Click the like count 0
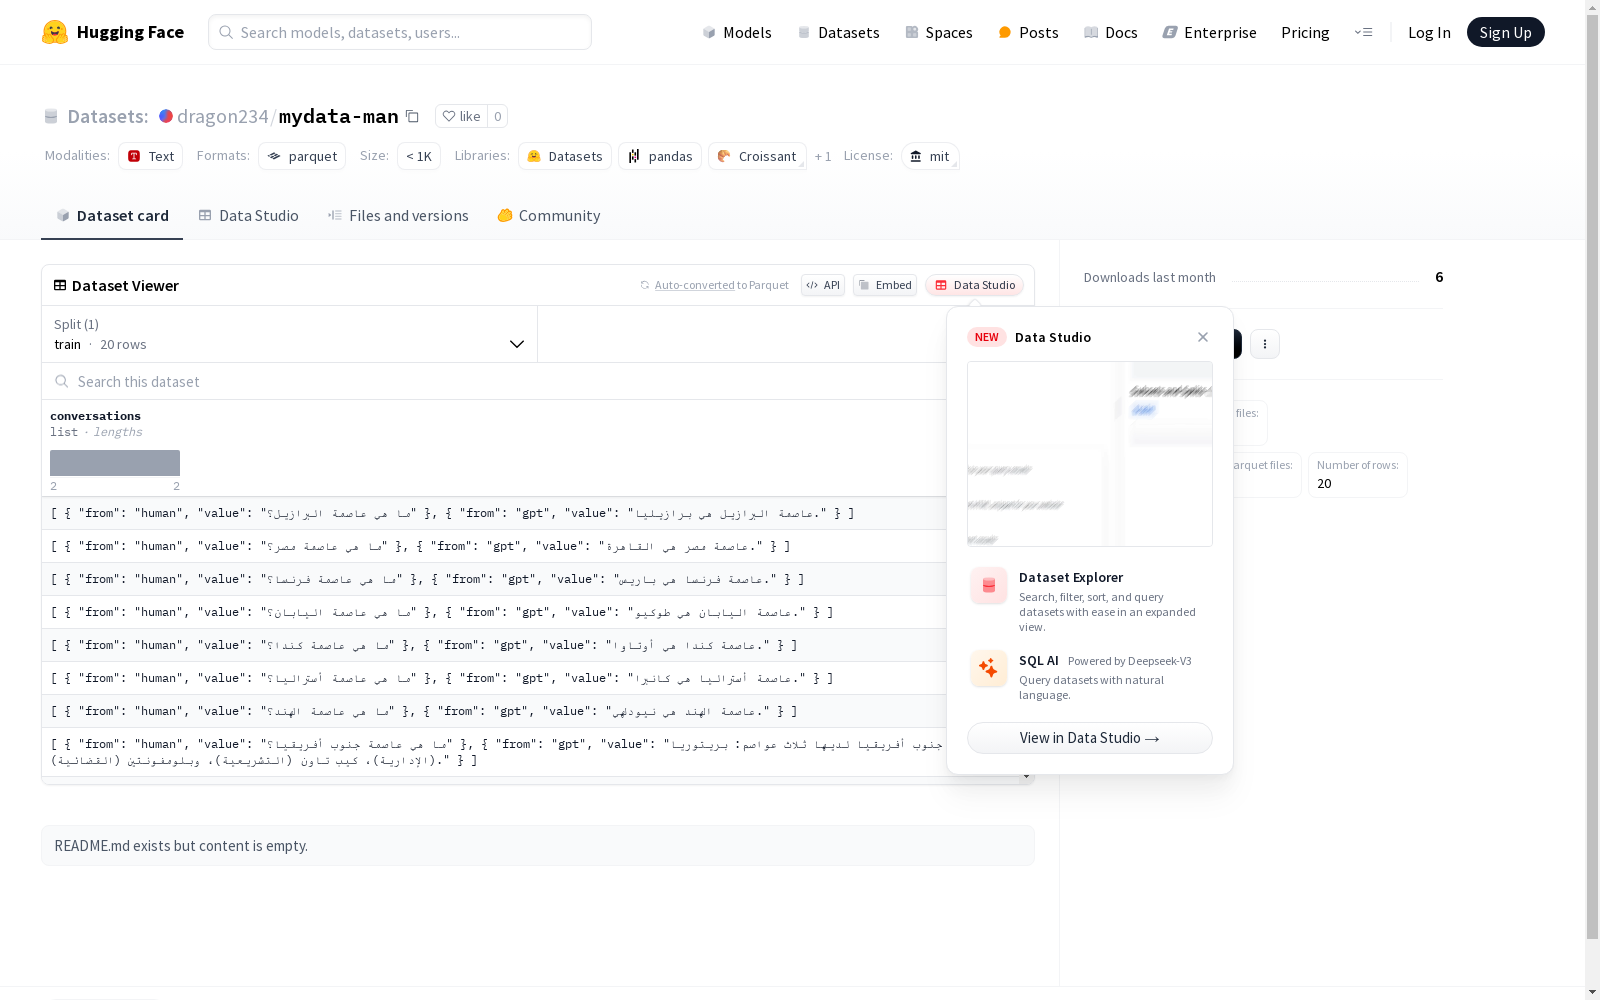The height and width of the screenshot is (1000, 1600). click(x=497, y=116)
